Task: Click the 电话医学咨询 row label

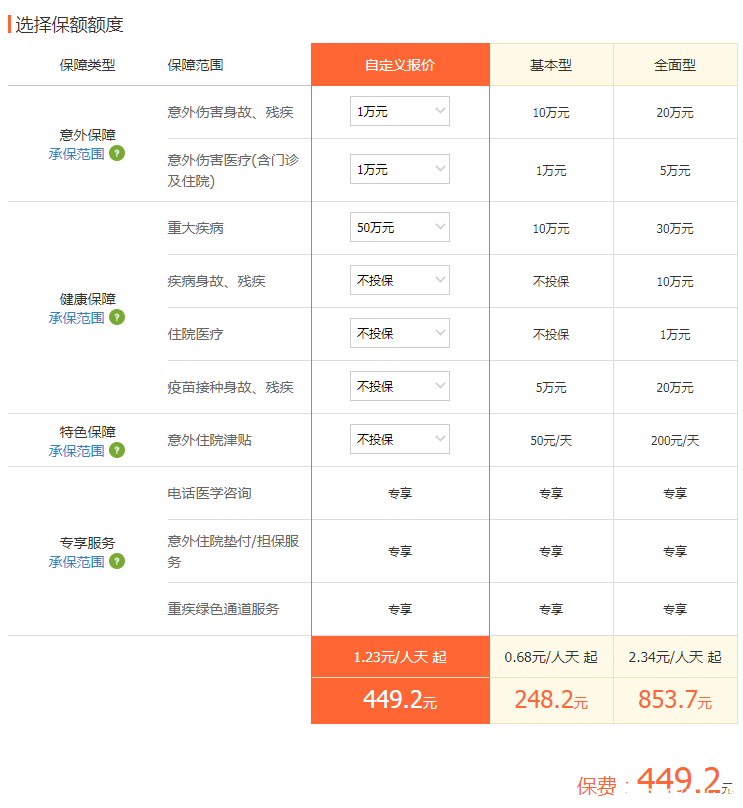Action: (x=209, y=493)
